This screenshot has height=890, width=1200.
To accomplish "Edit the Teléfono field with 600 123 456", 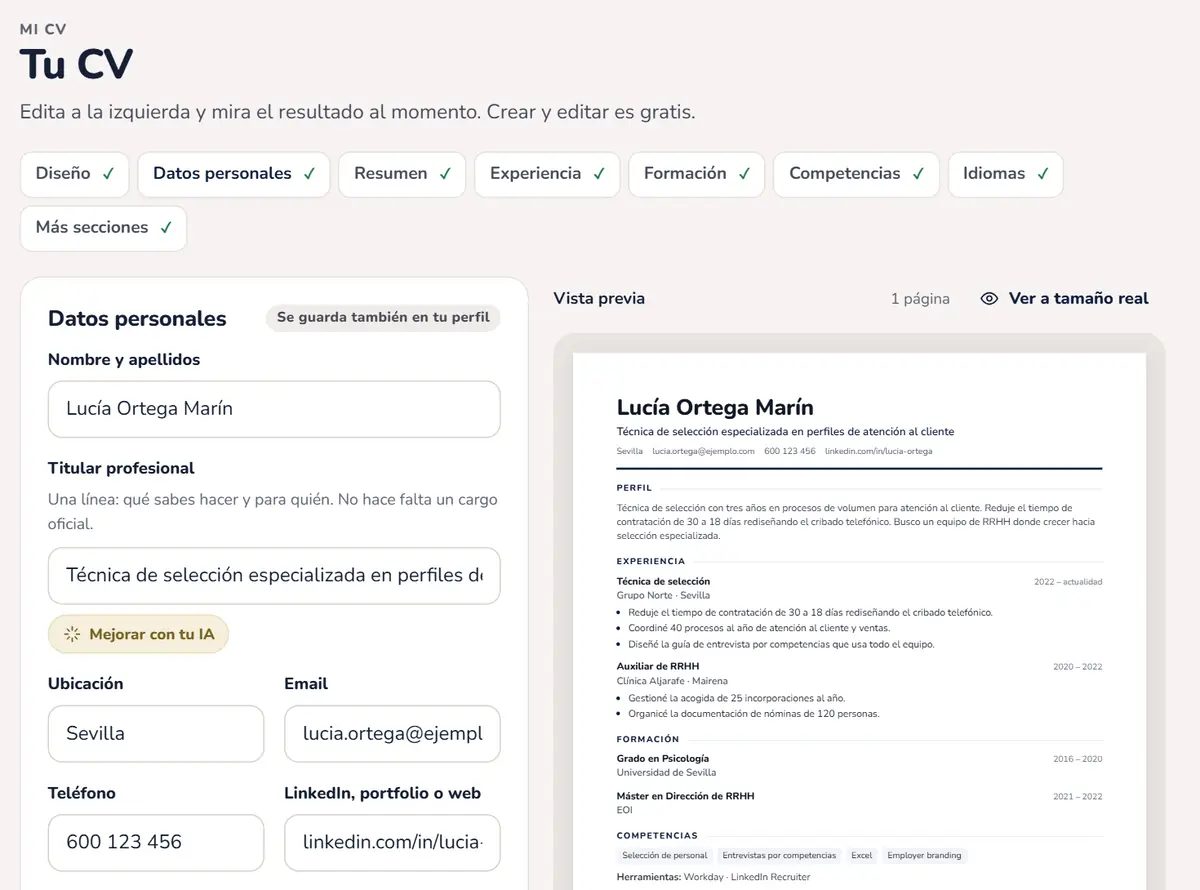I will coord(156,842).
